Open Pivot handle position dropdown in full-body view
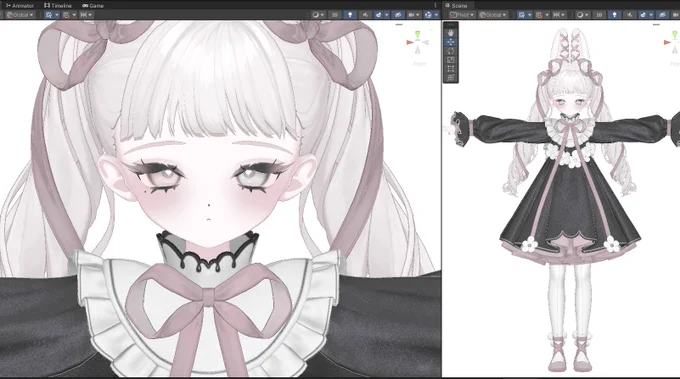680x379 pixels. [x=462, y=15]
